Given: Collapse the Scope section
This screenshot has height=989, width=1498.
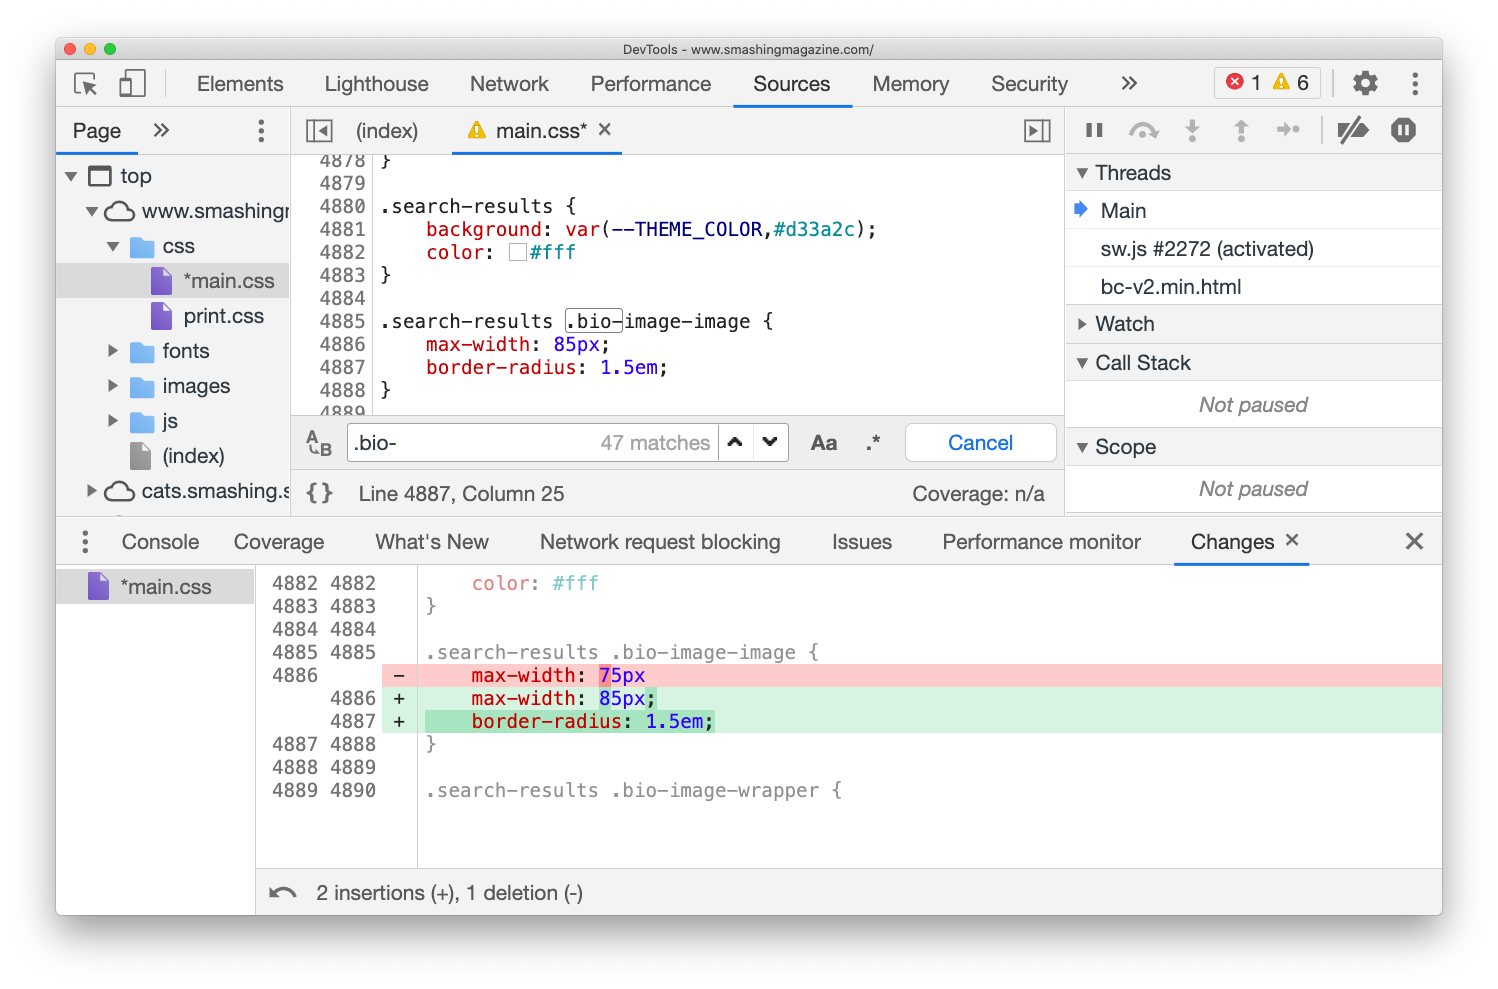Looking at the screenshot, I should tap(1082, 447).
